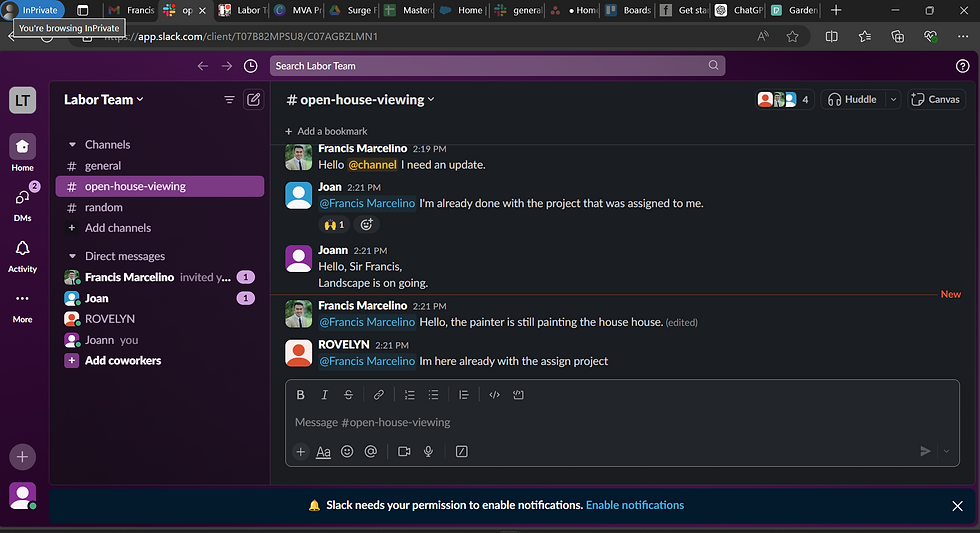
Task: Mention someone with the @ icon
Action: (371, 452)
